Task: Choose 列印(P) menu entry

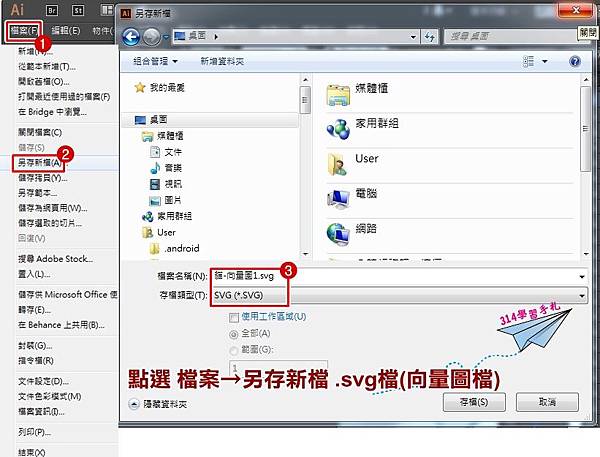Action: click(34, 432)
